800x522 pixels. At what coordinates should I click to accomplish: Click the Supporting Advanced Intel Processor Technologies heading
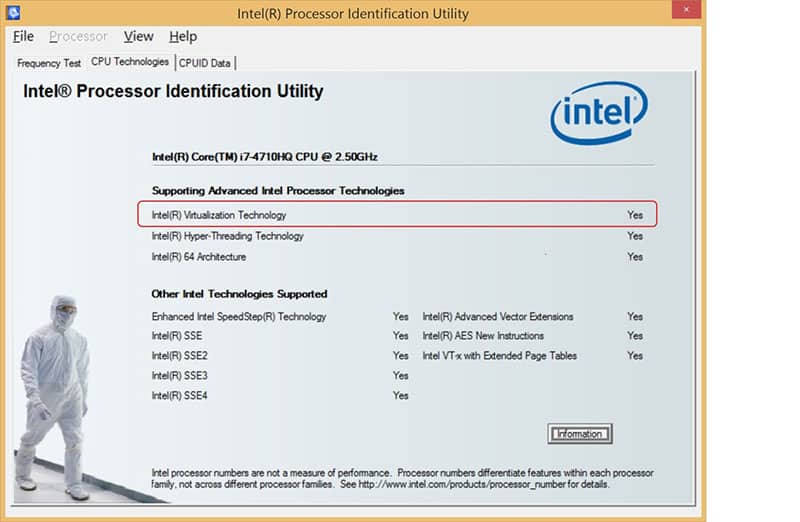click(278, 191)
